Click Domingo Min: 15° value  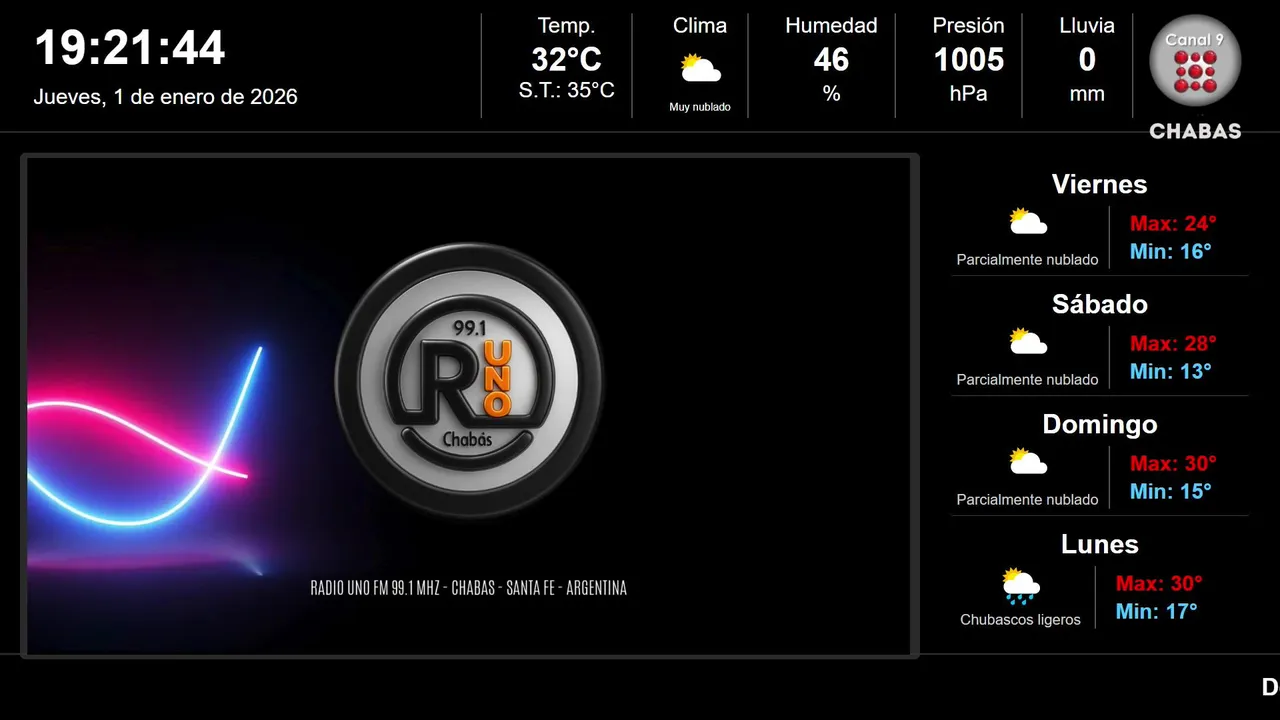(x=1171, y=491)
